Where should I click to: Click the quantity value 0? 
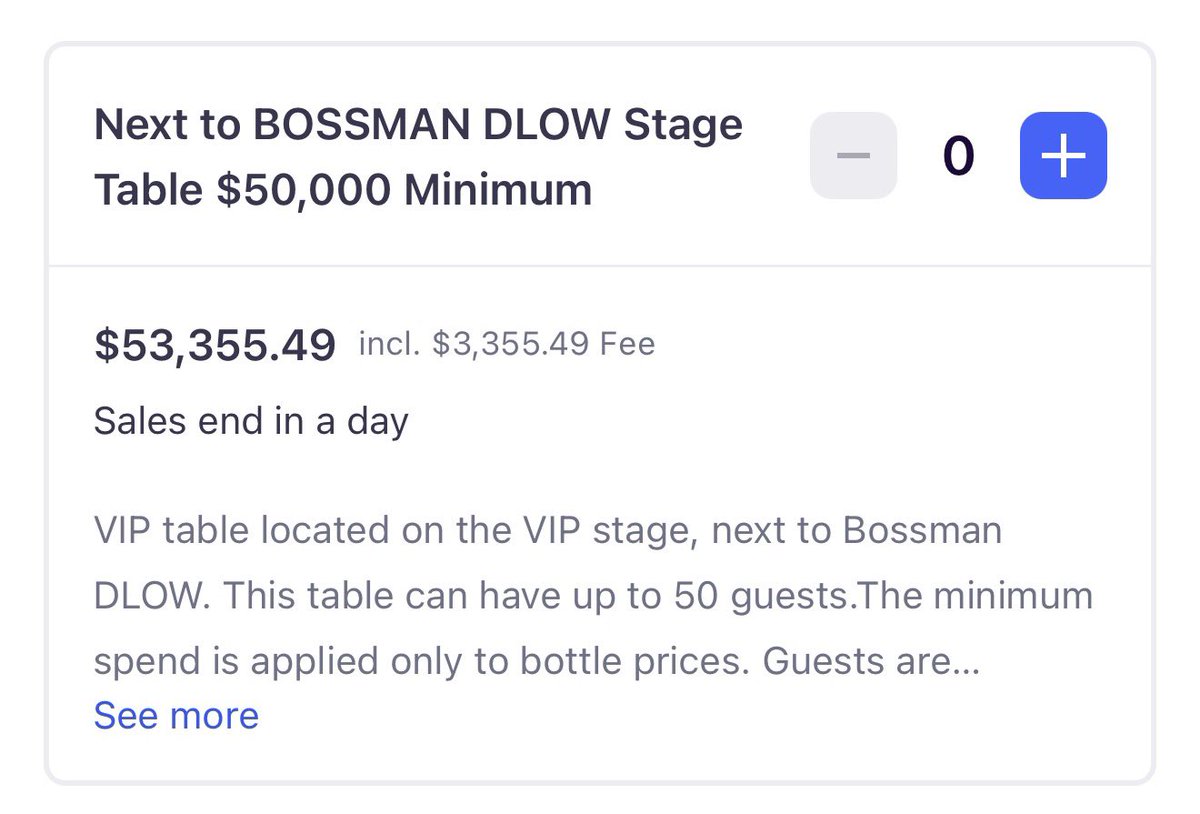(x=958, y=156)
